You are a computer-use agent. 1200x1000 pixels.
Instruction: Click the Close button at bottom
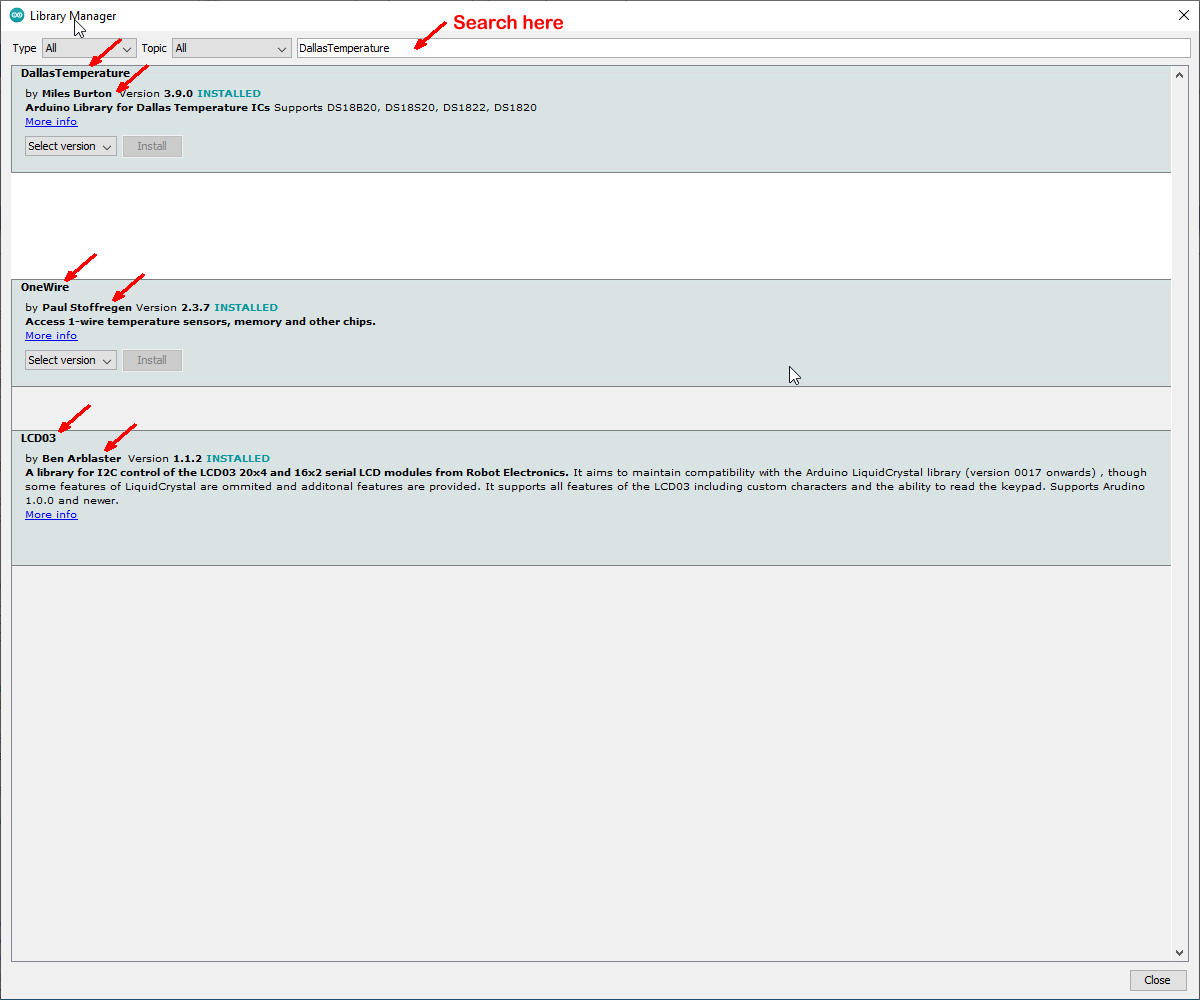[1158, 980]
